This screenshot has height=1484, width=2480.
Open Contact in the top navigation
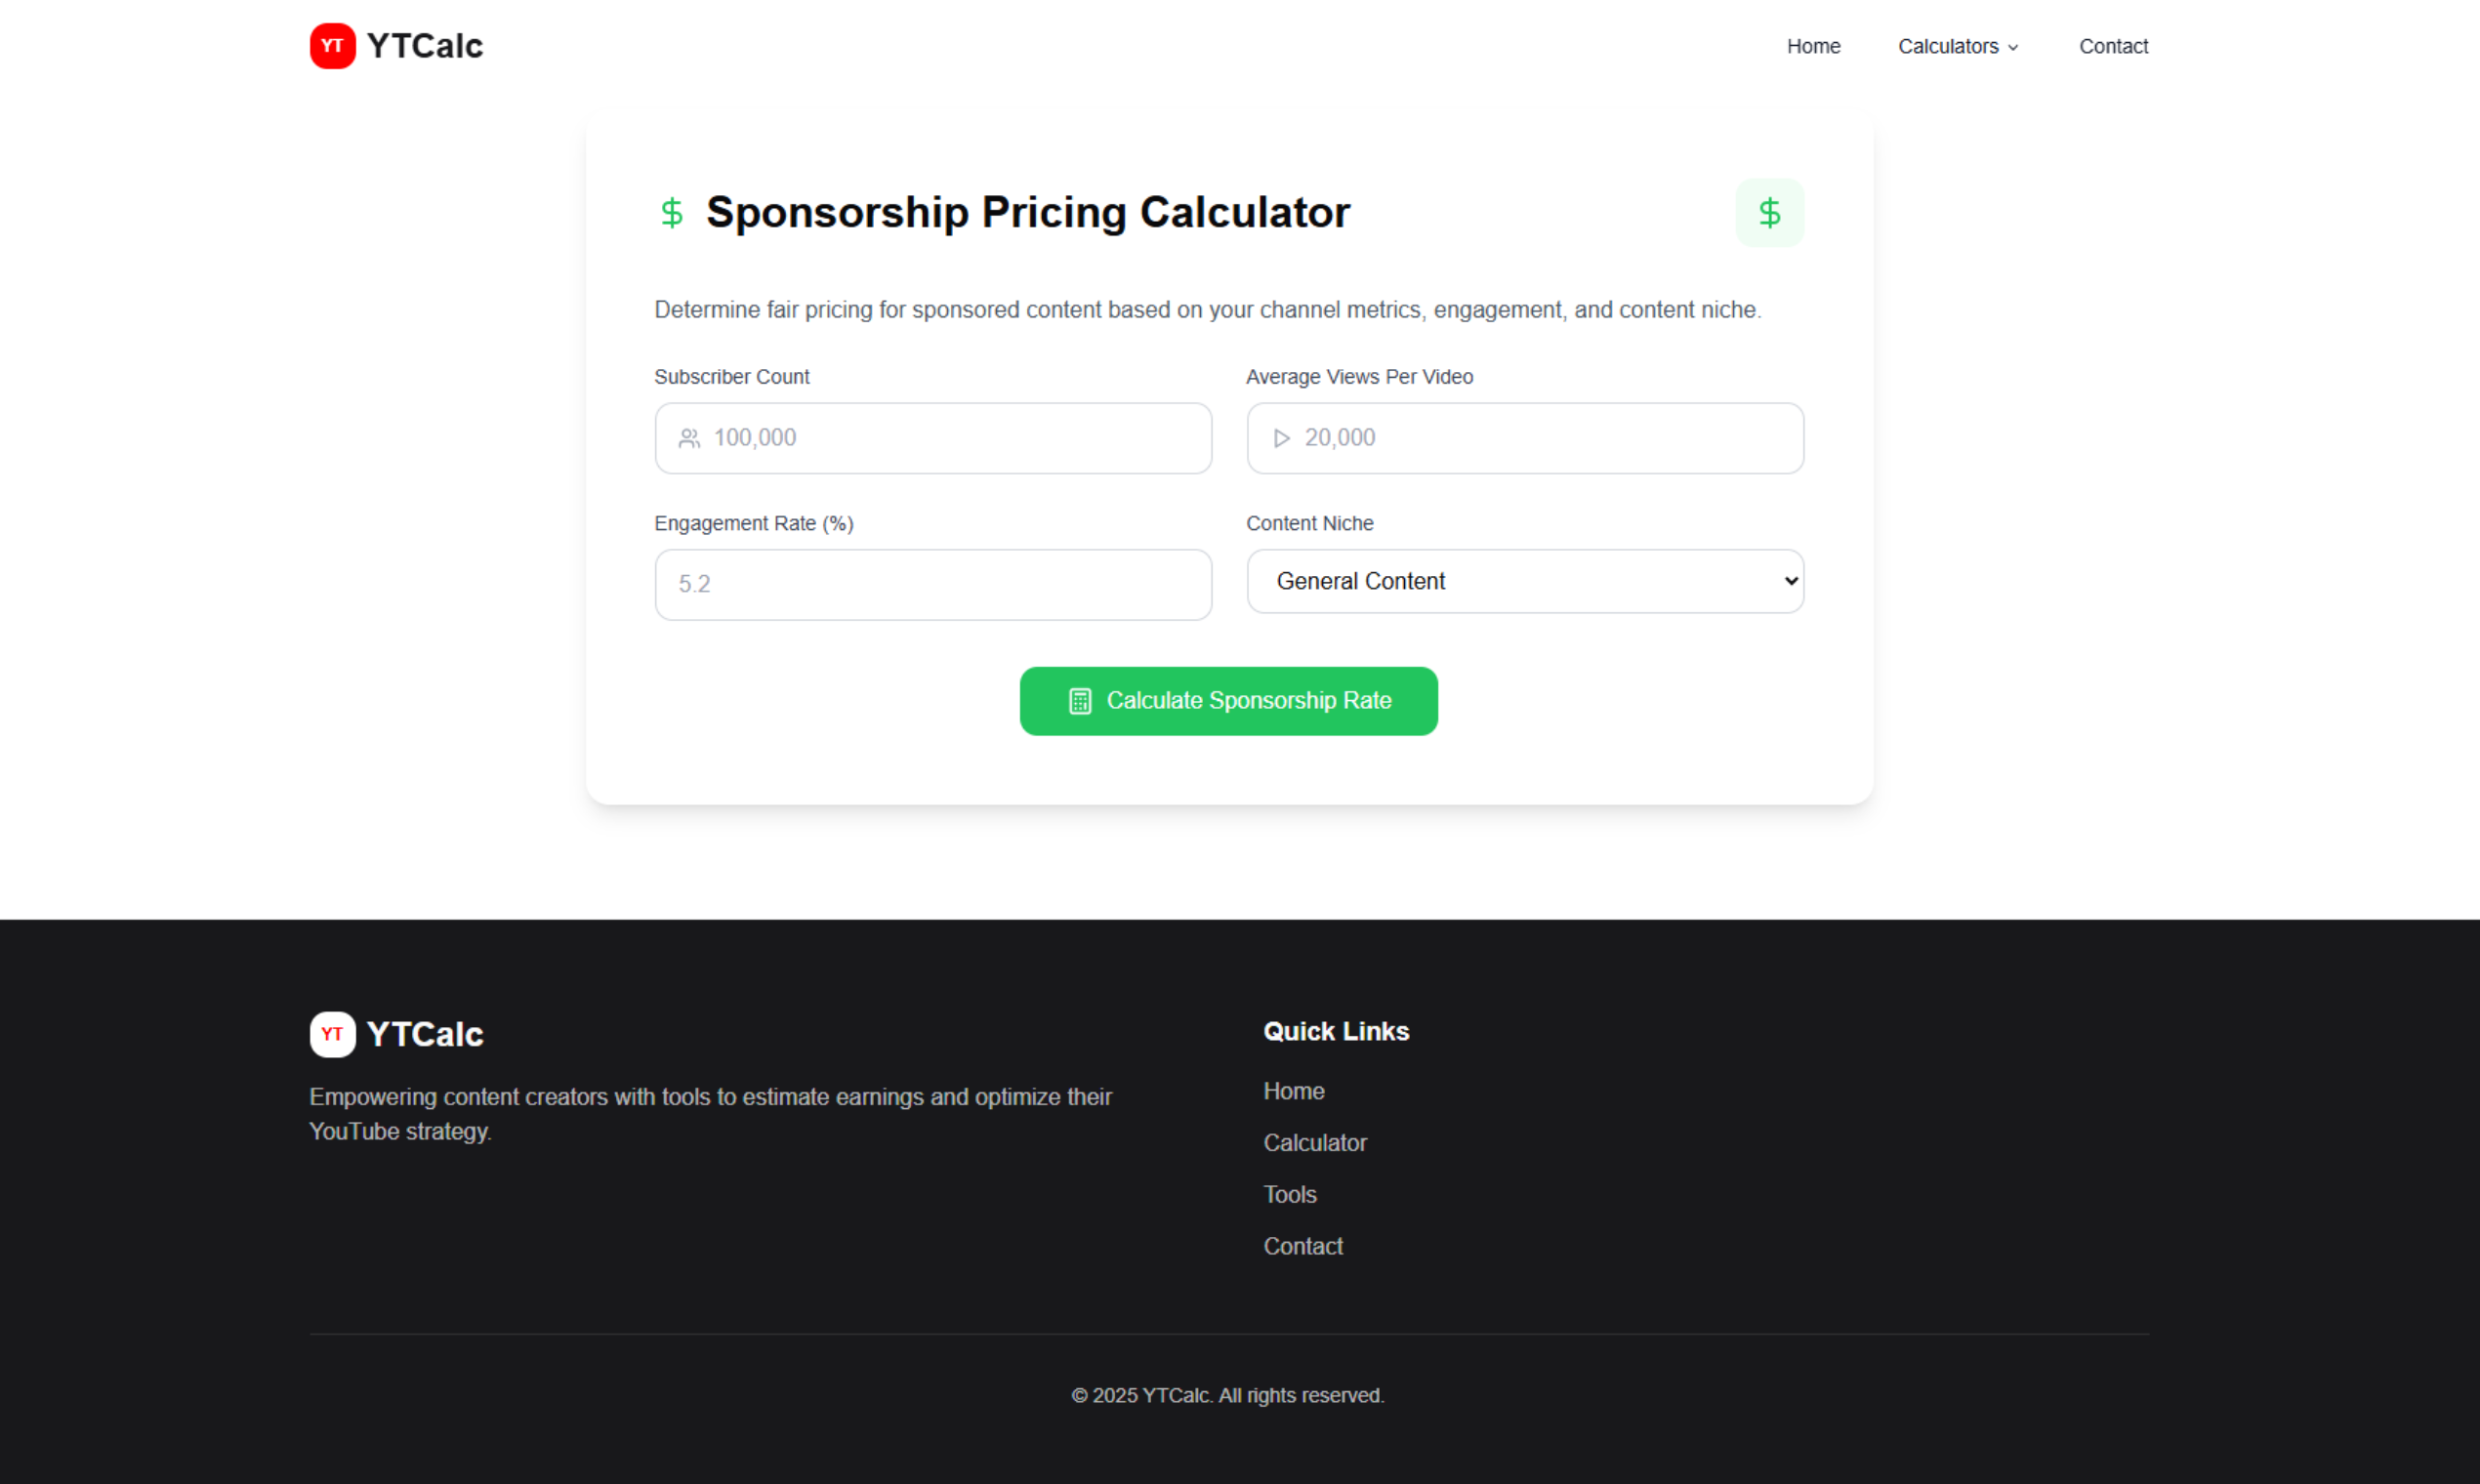[x=2113, y=46]
